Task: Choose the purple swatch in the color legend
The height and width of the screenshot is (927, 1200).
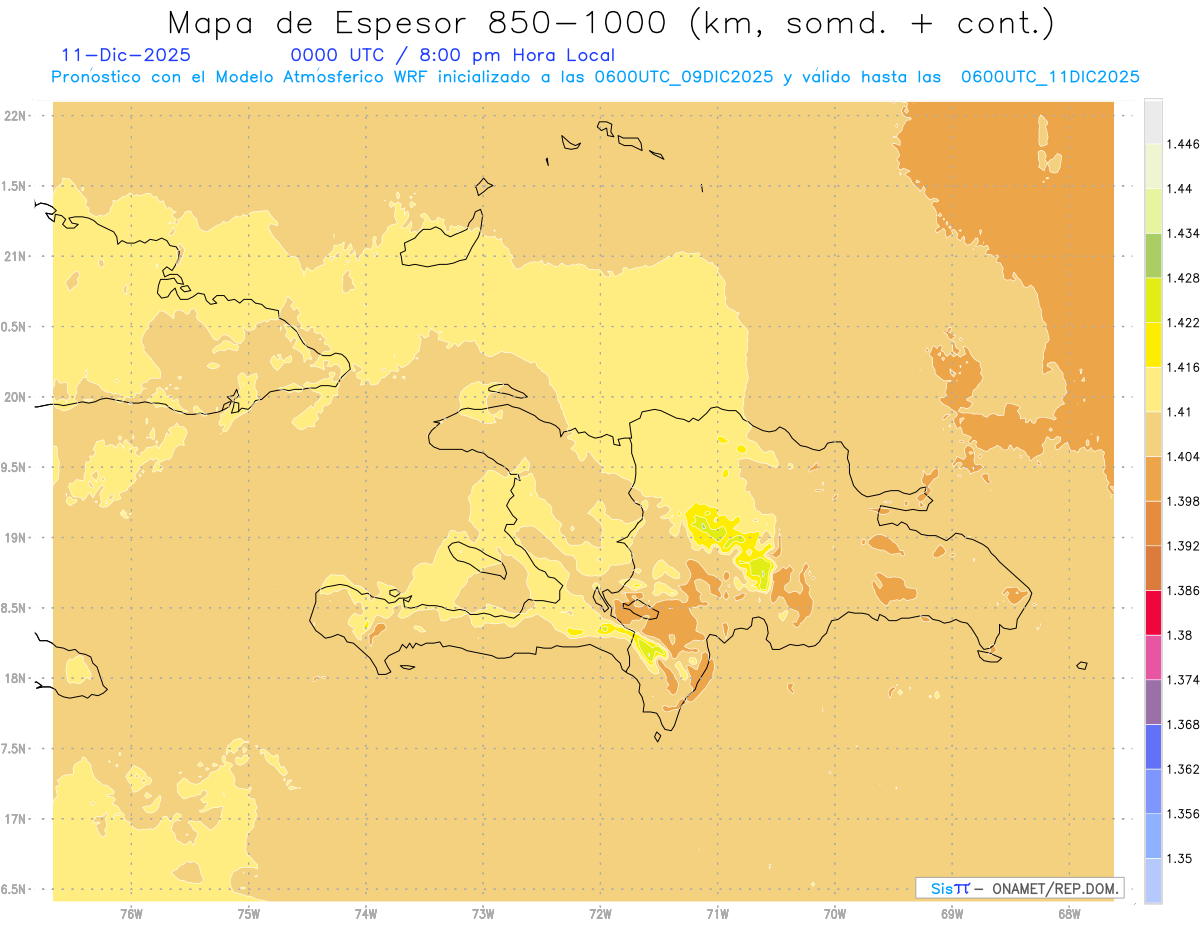Action: point(1153,702)
